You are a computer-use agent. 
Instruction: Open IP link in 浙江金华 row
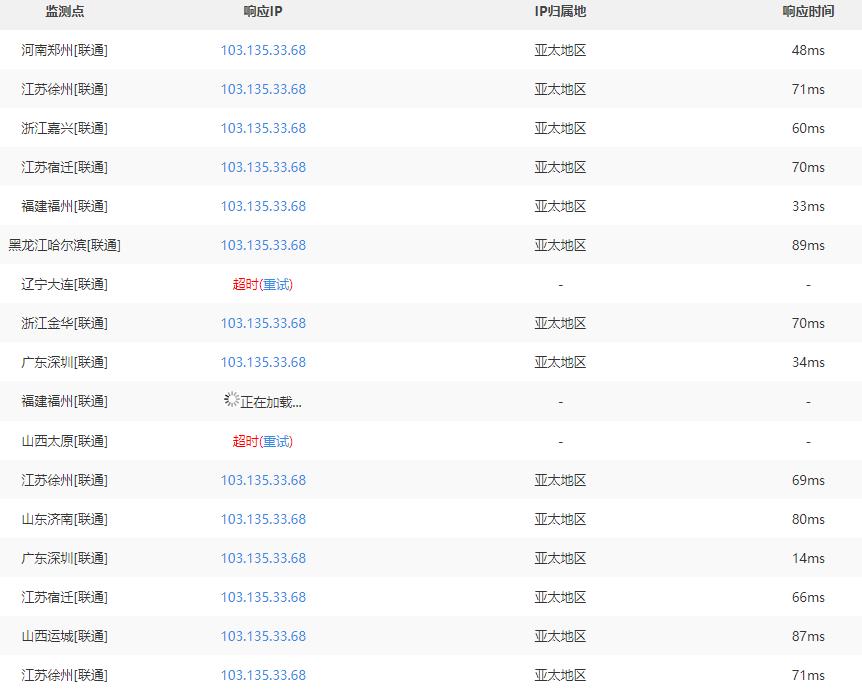(x=263, y=323)
